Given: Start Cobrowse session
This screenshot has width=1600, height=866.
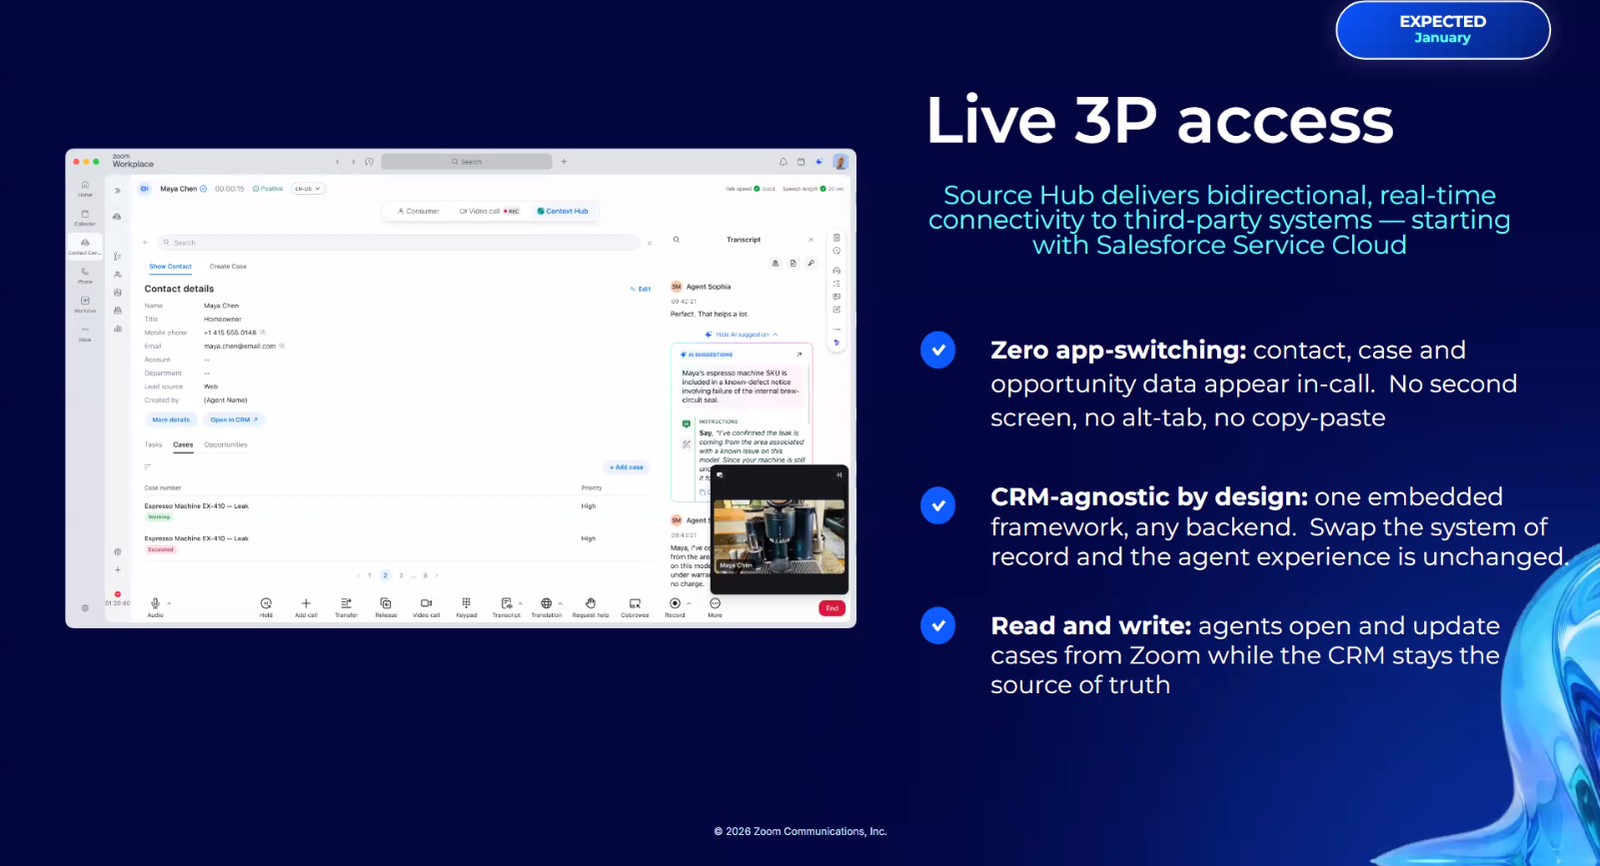Looking at the screenshot, I should 635,607.
